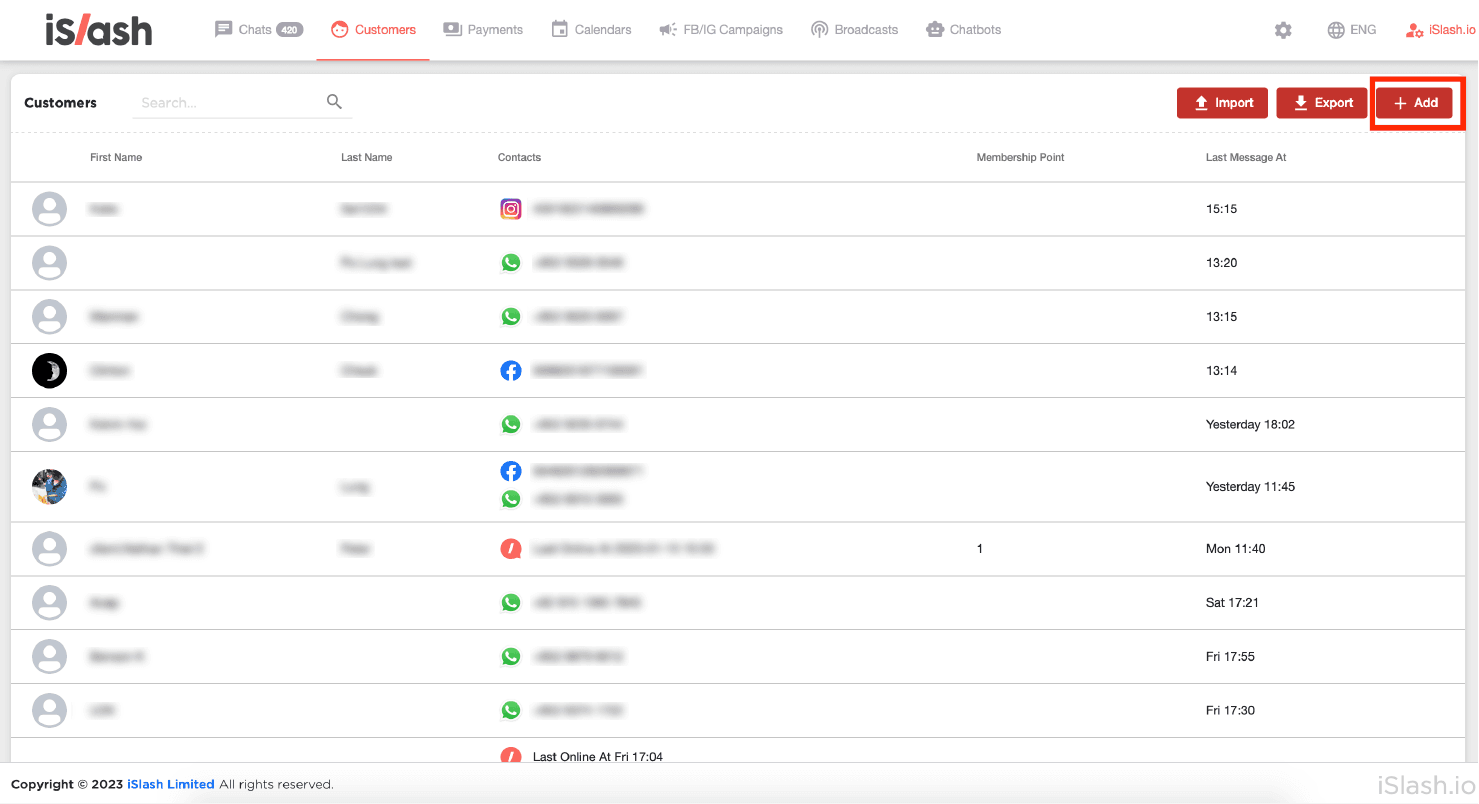Viewport: 1479px width, 804px height.
Task: Click the 13:15 timestamp
Action: click(x=1222, y=317)
